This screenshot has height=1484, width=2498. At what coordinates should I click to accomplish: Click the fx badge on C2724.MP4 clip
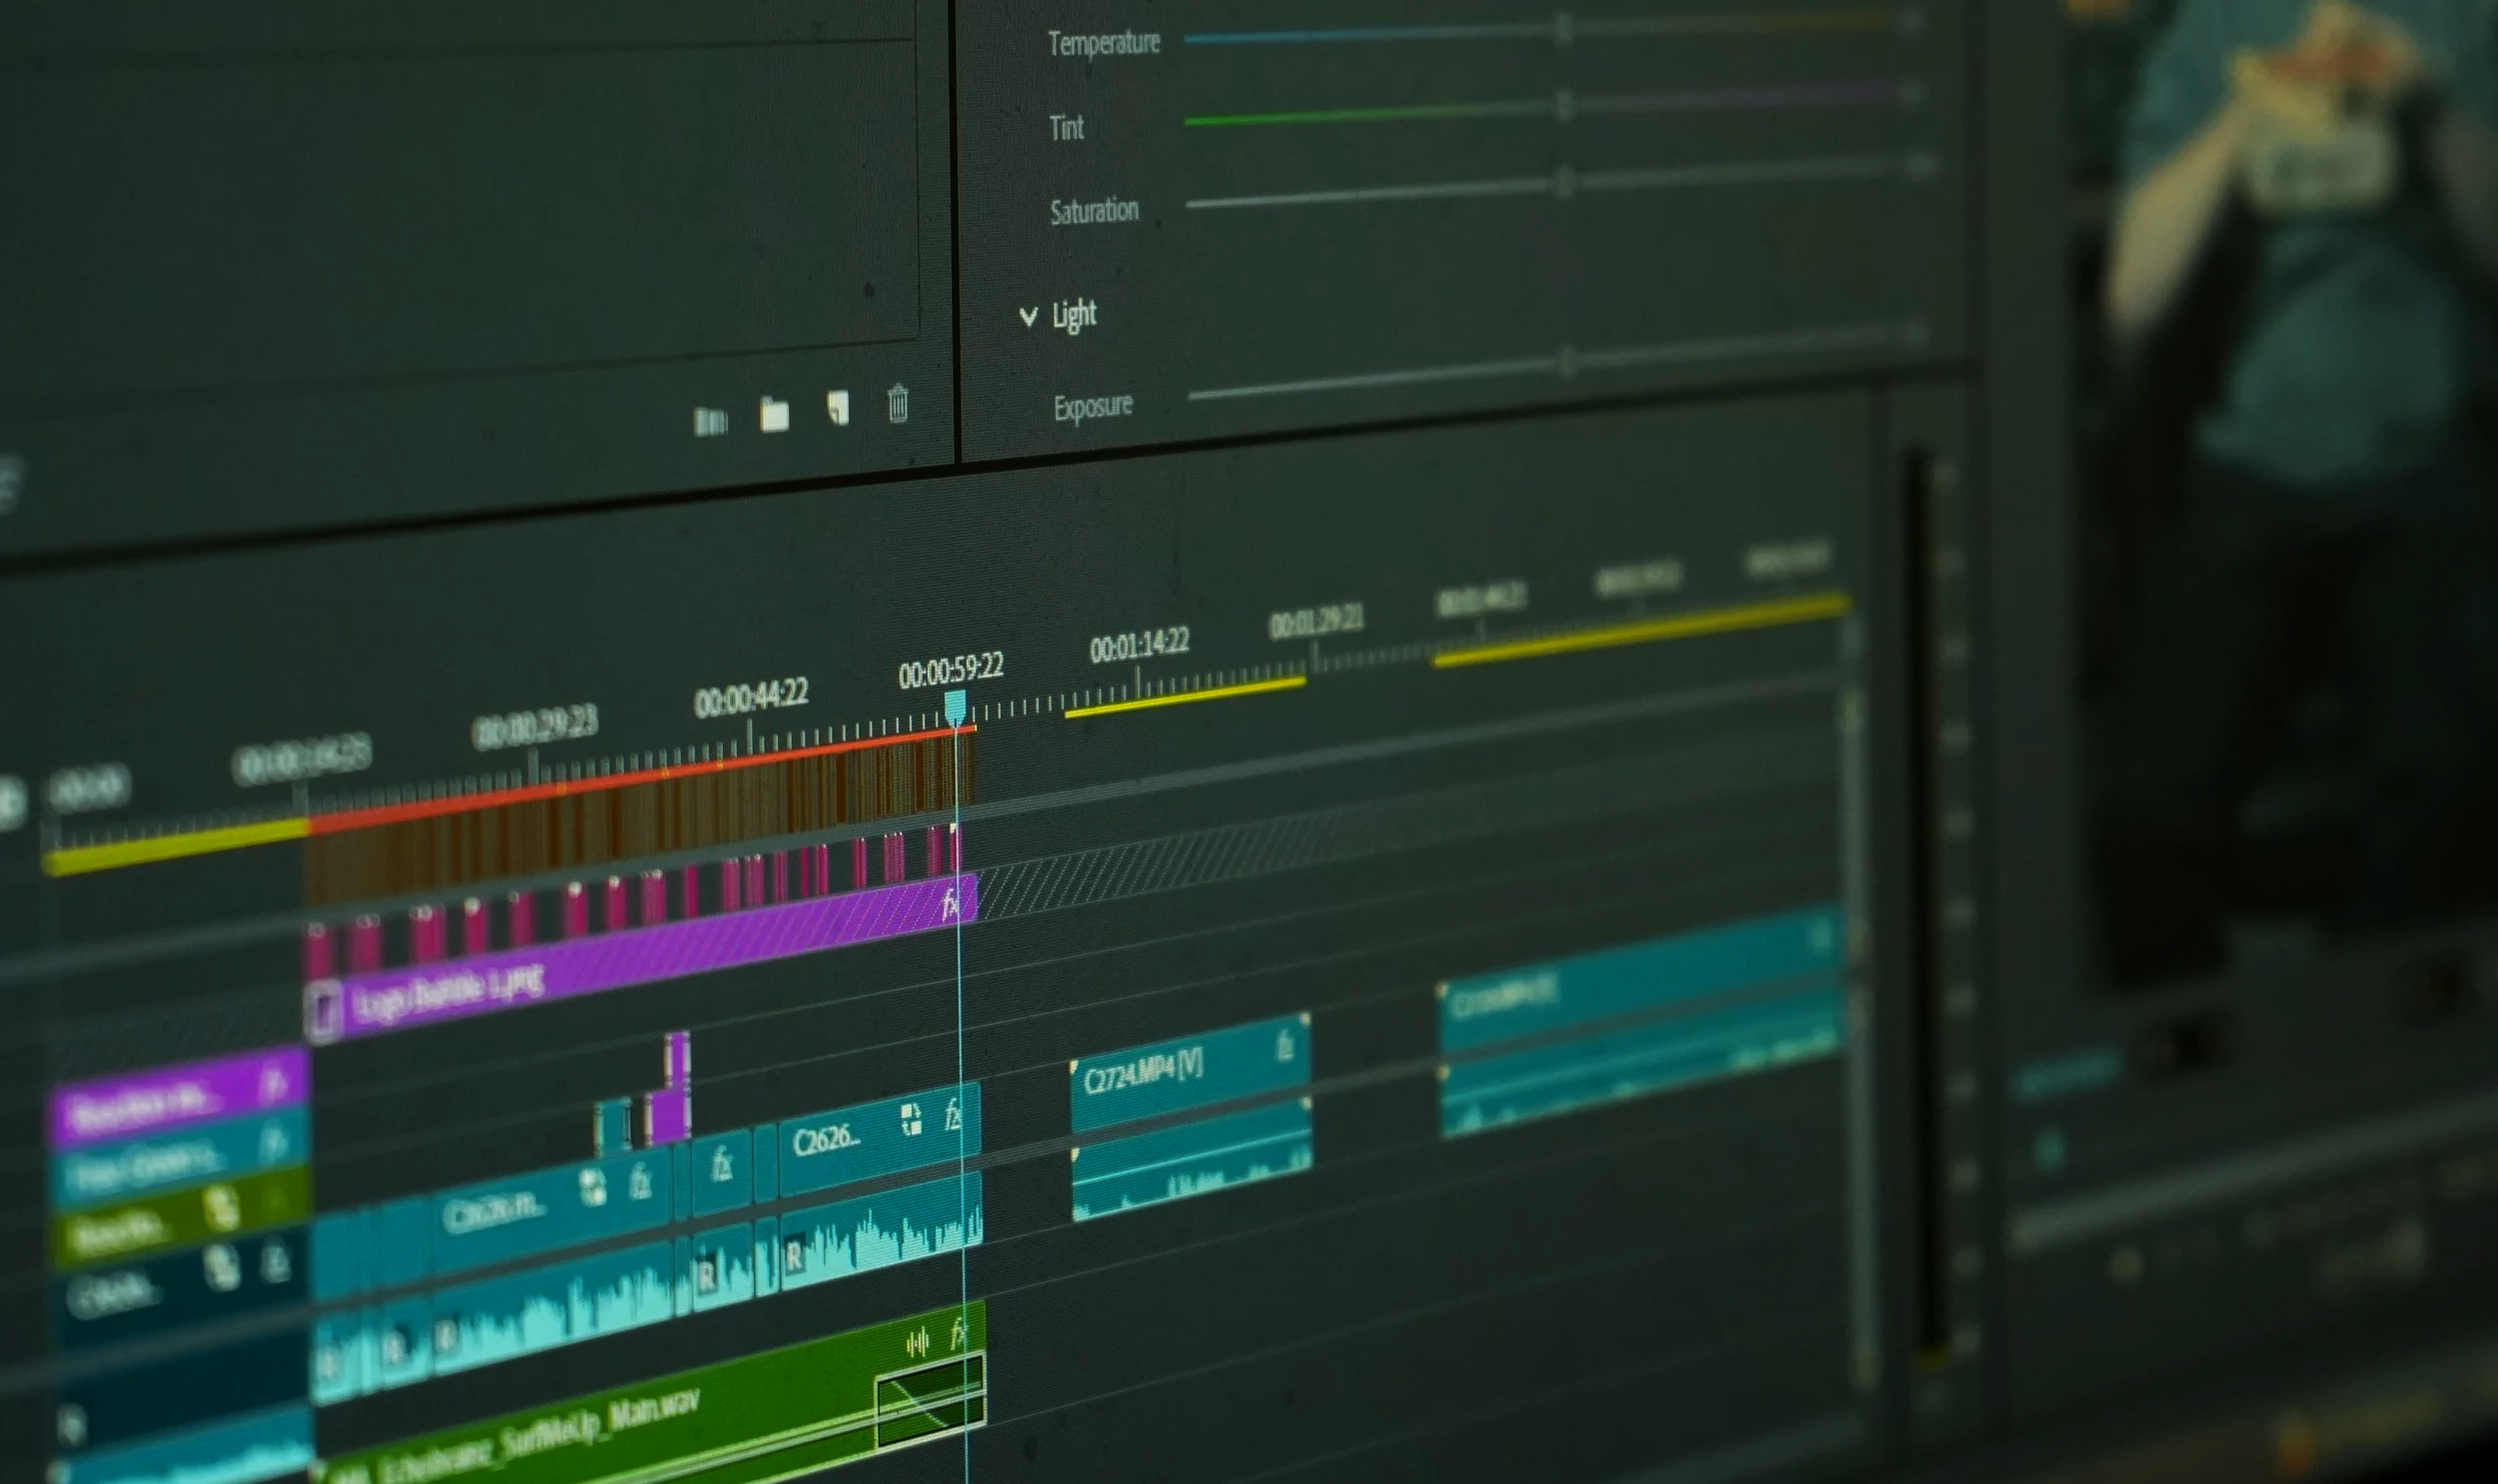click(1284, 1048)
